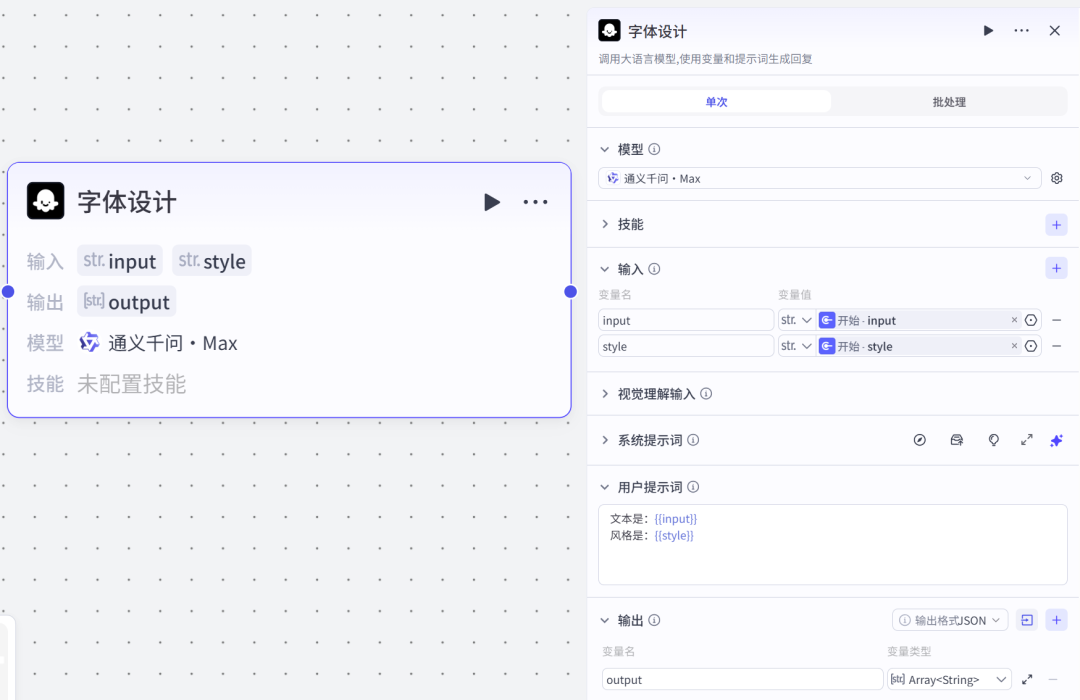The height and width of the screenshot is (700, 1080).
Task: Switch to the 批处理 tab
Action: click(x=948, y=102)
